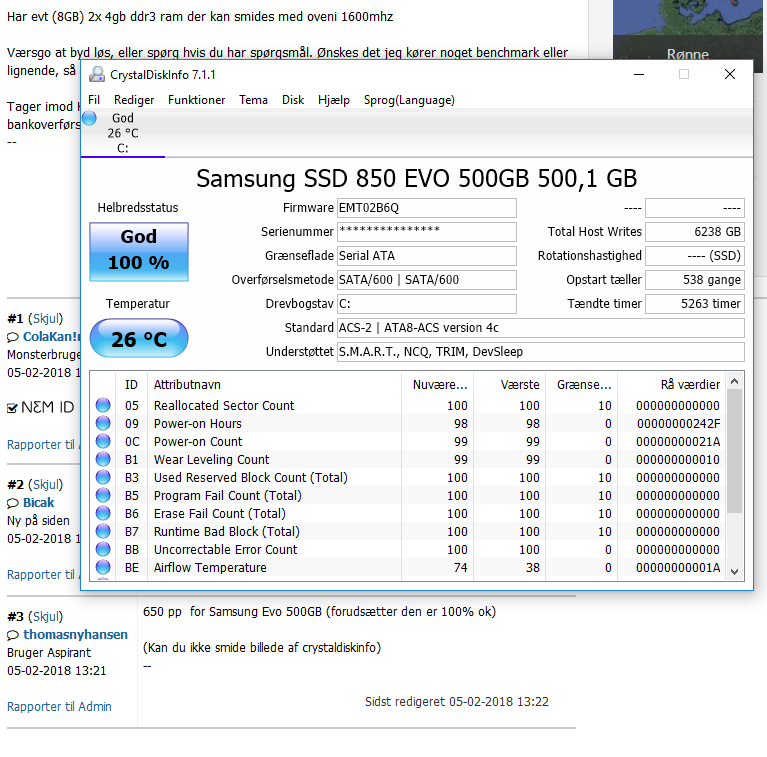Click the Total Host Writes 6238 GB value
The width and height of the screenshot is (767, 757).
pyautogui.click(x=695, y=232)
